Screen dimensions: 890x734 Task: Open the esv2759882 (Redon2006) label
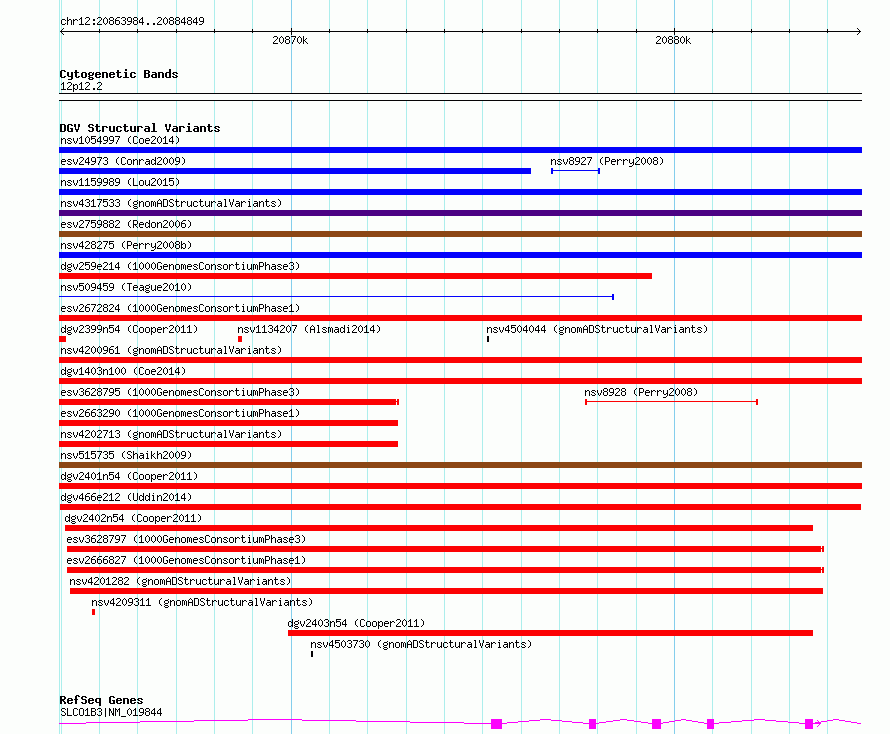pos(126,224)
